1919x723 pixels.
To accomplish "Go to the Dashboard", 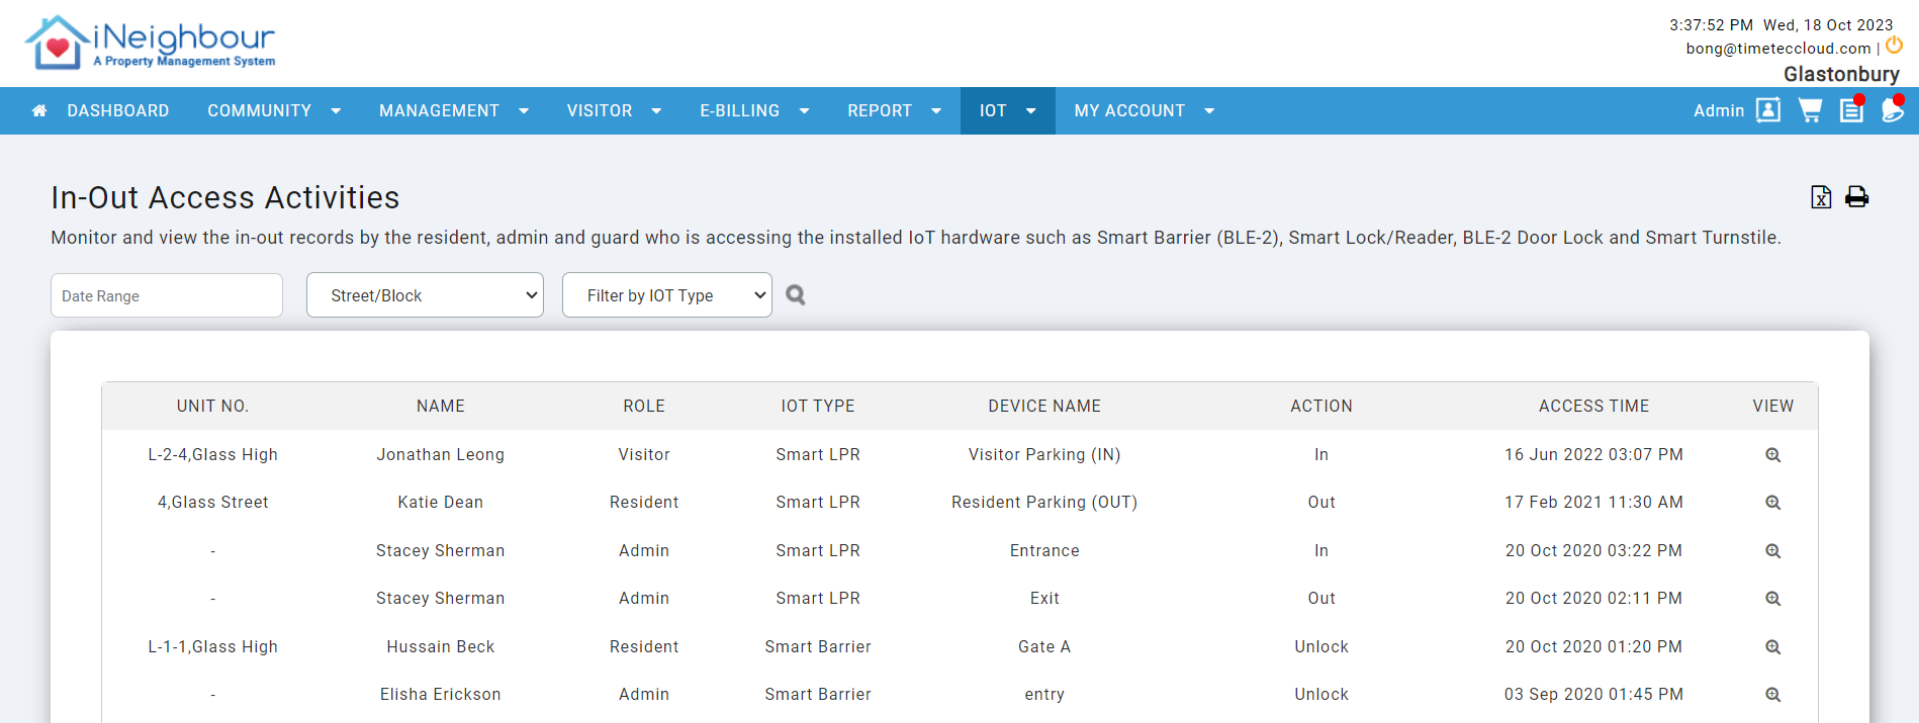I will click(x=101, y=111).
